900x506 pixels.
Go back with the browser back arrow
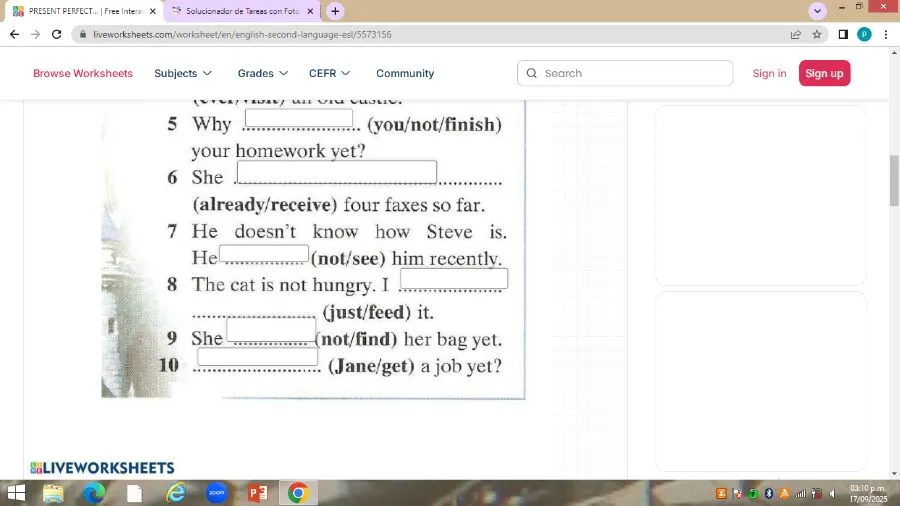(x=14, y=34)
